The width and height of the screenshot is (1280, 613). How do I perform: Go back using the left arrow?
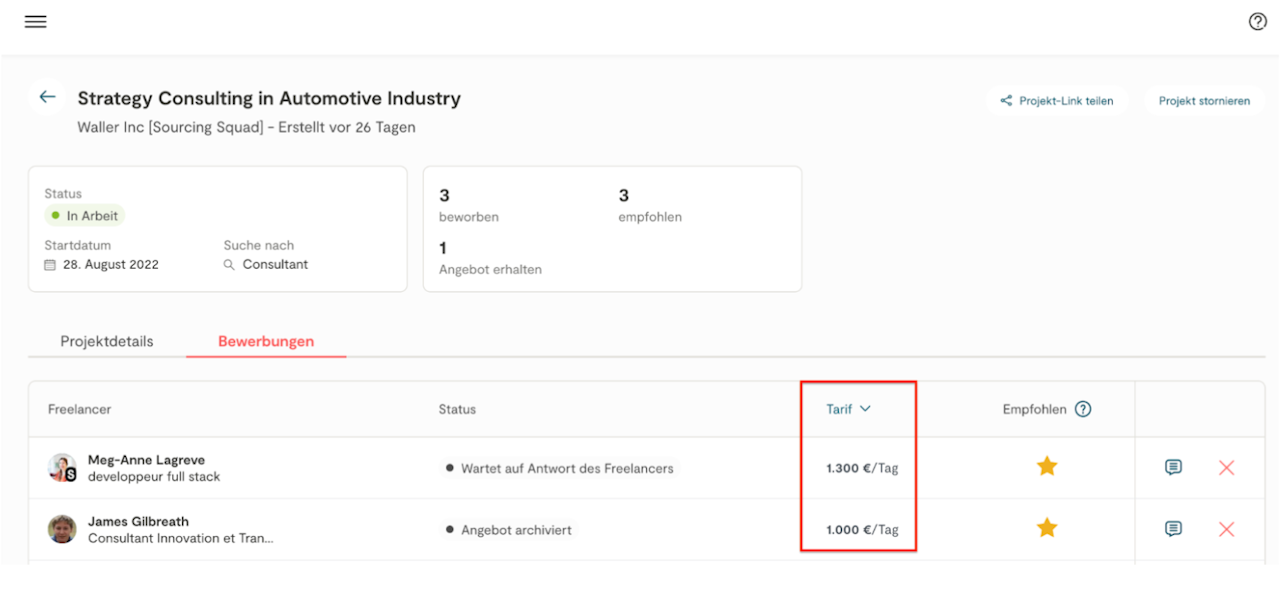click(x=47, y=97)
